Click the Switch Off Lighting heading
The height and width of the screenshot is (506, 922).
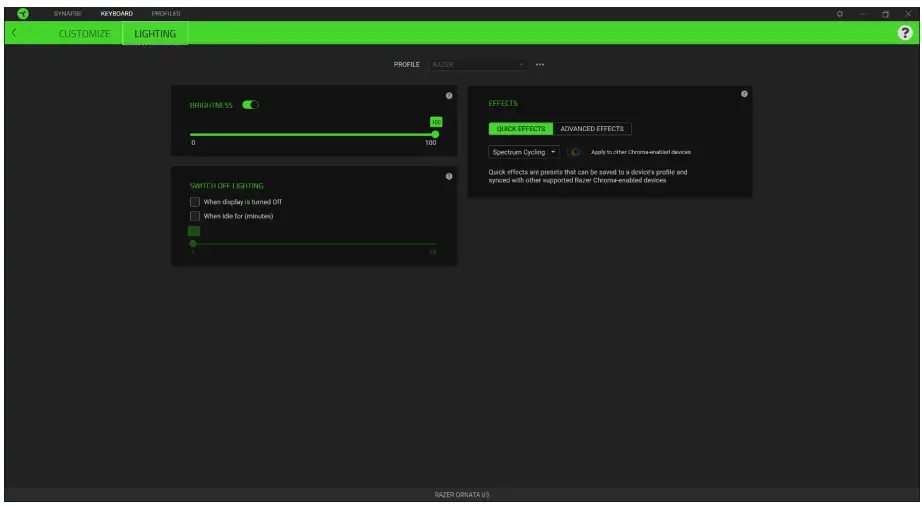[x=226, y=186]
